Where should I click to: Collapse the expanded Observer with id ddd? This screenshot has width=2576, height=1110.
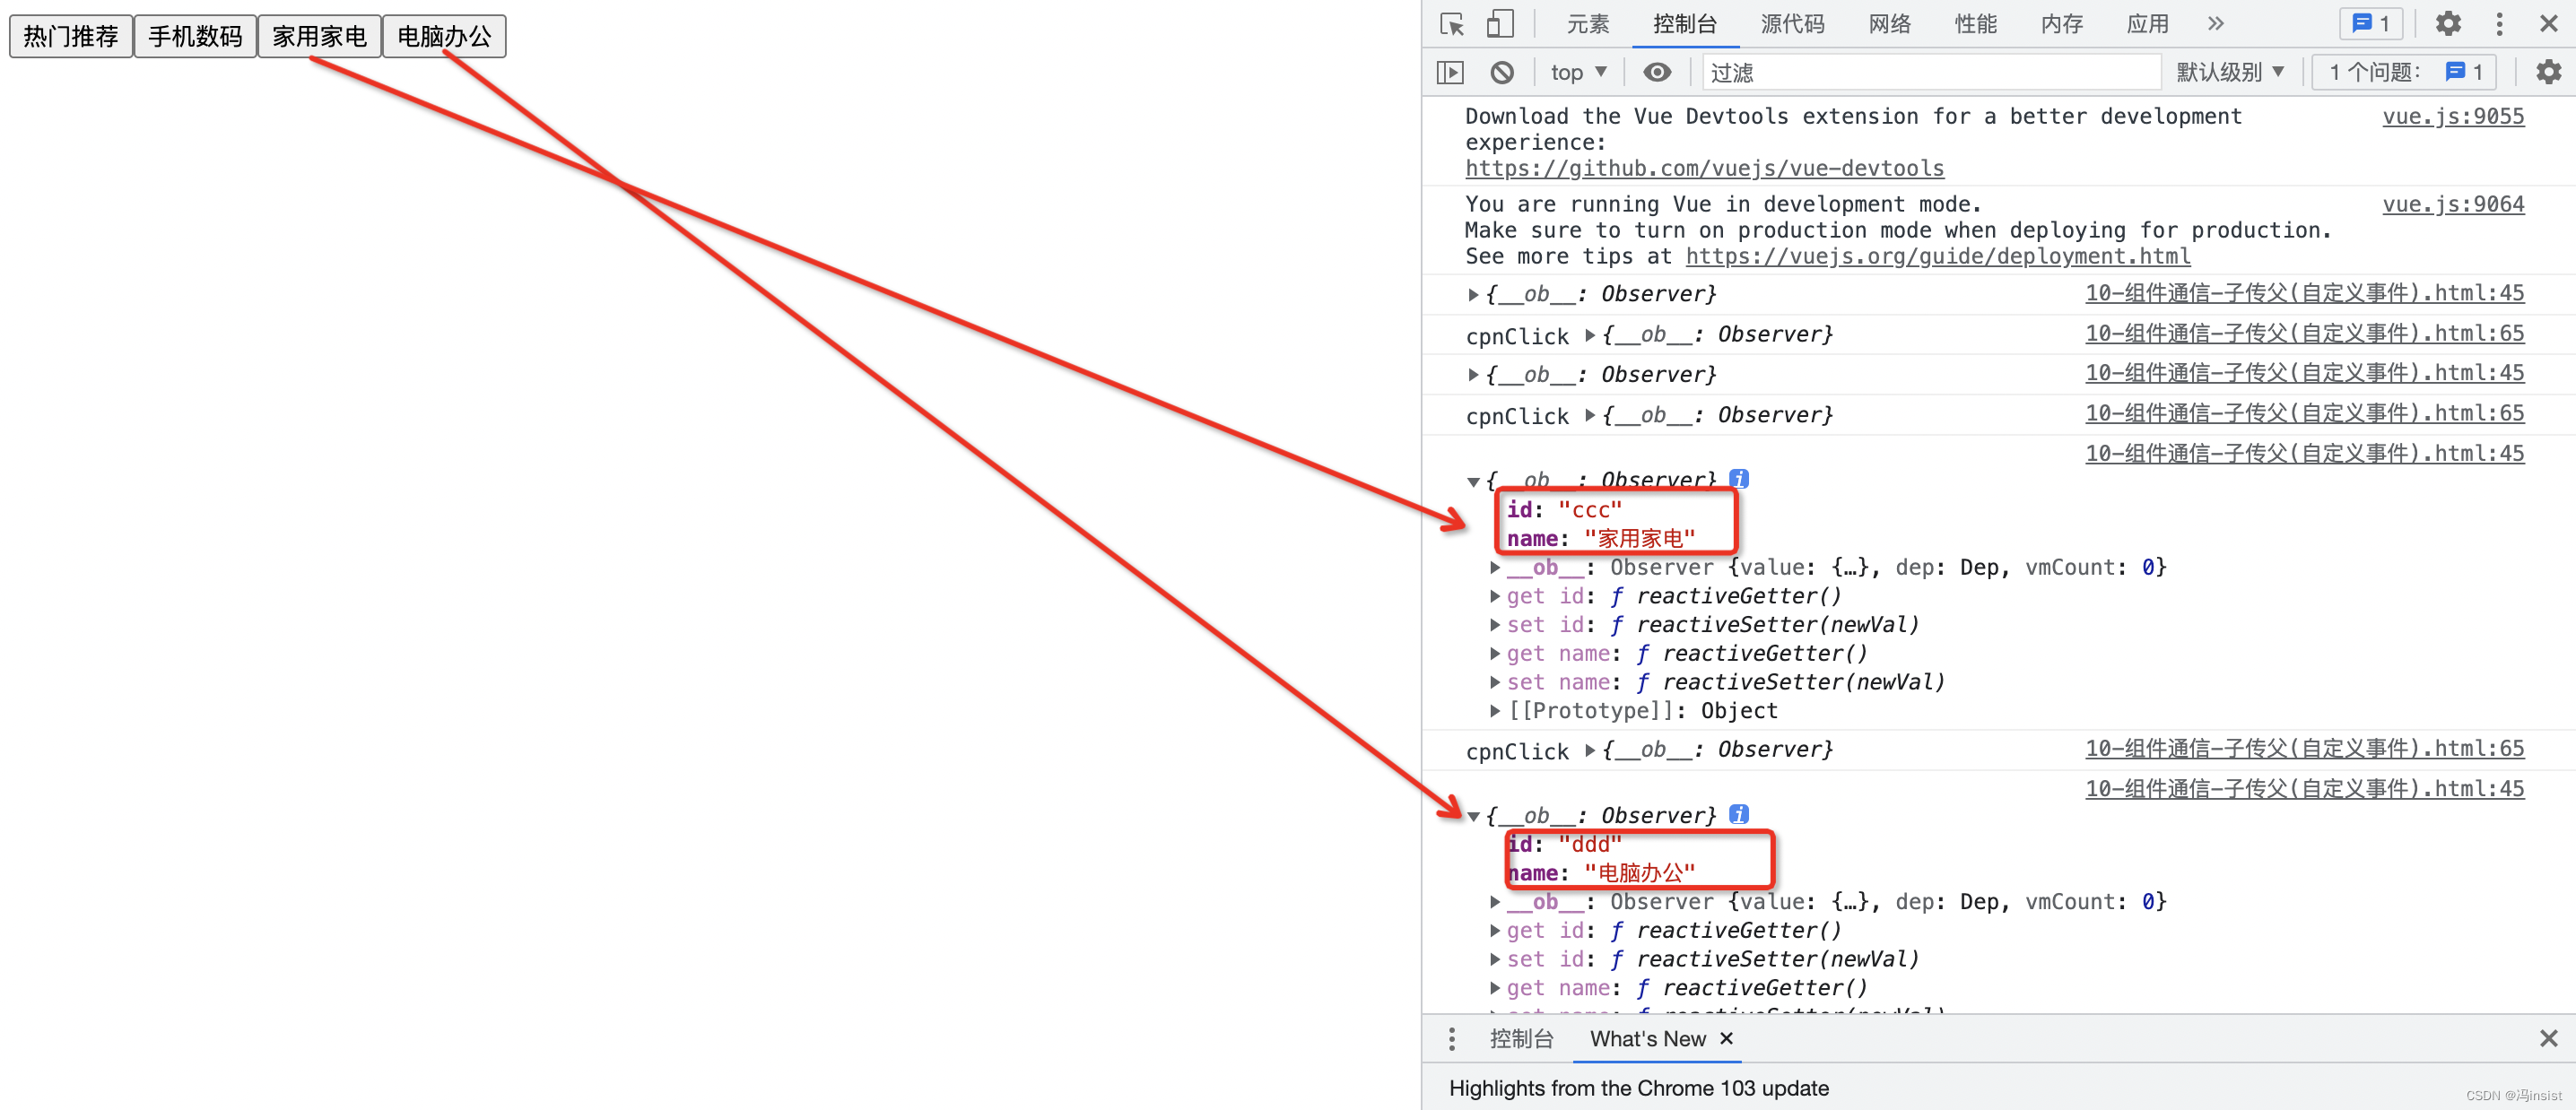click(x=1473, y=816)
